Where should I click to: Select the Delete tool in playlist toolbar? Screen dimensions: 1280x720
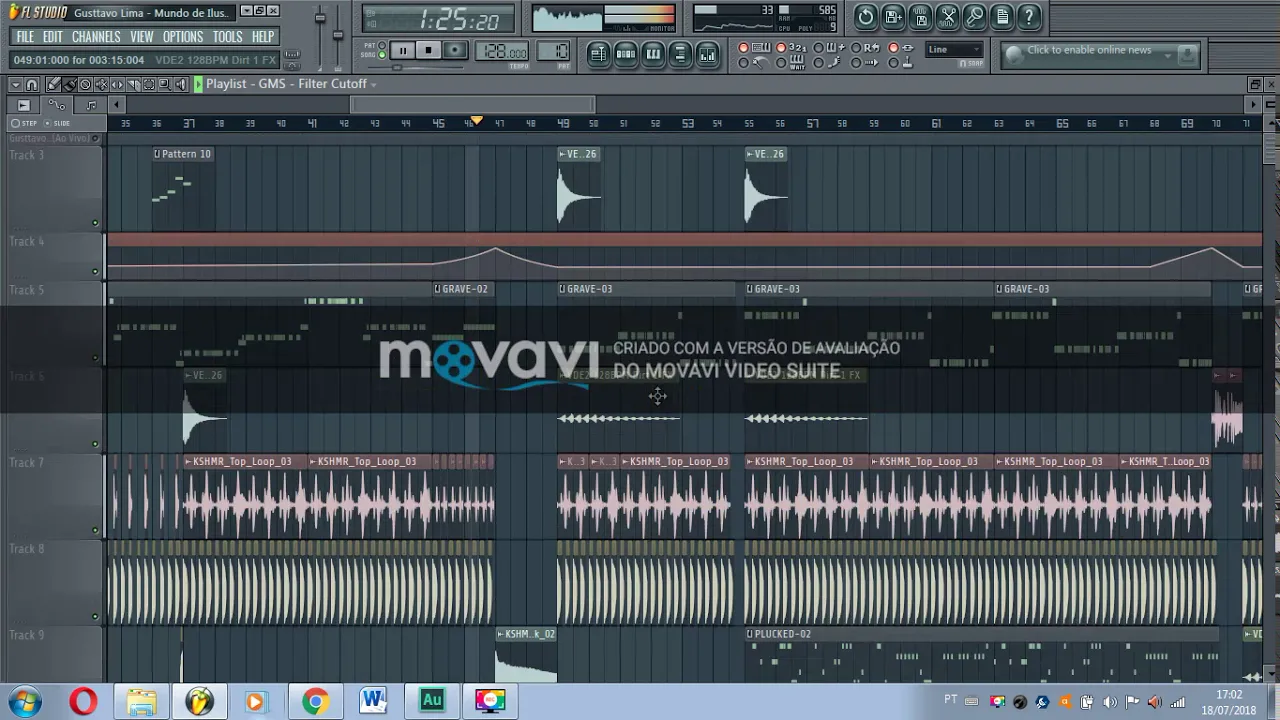click(85, 84)
